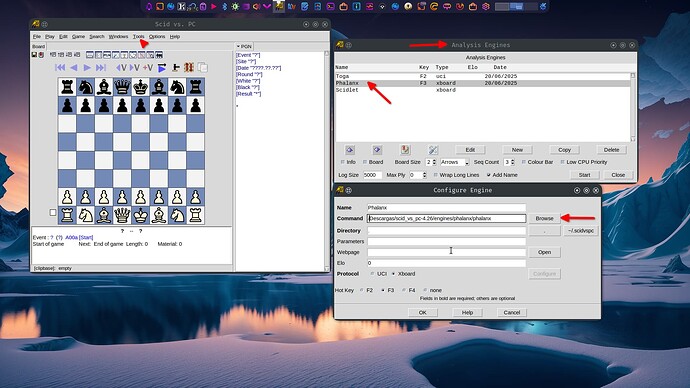Open the Tools menu
This screenshot has height=388, width=690.
point(139,37)
